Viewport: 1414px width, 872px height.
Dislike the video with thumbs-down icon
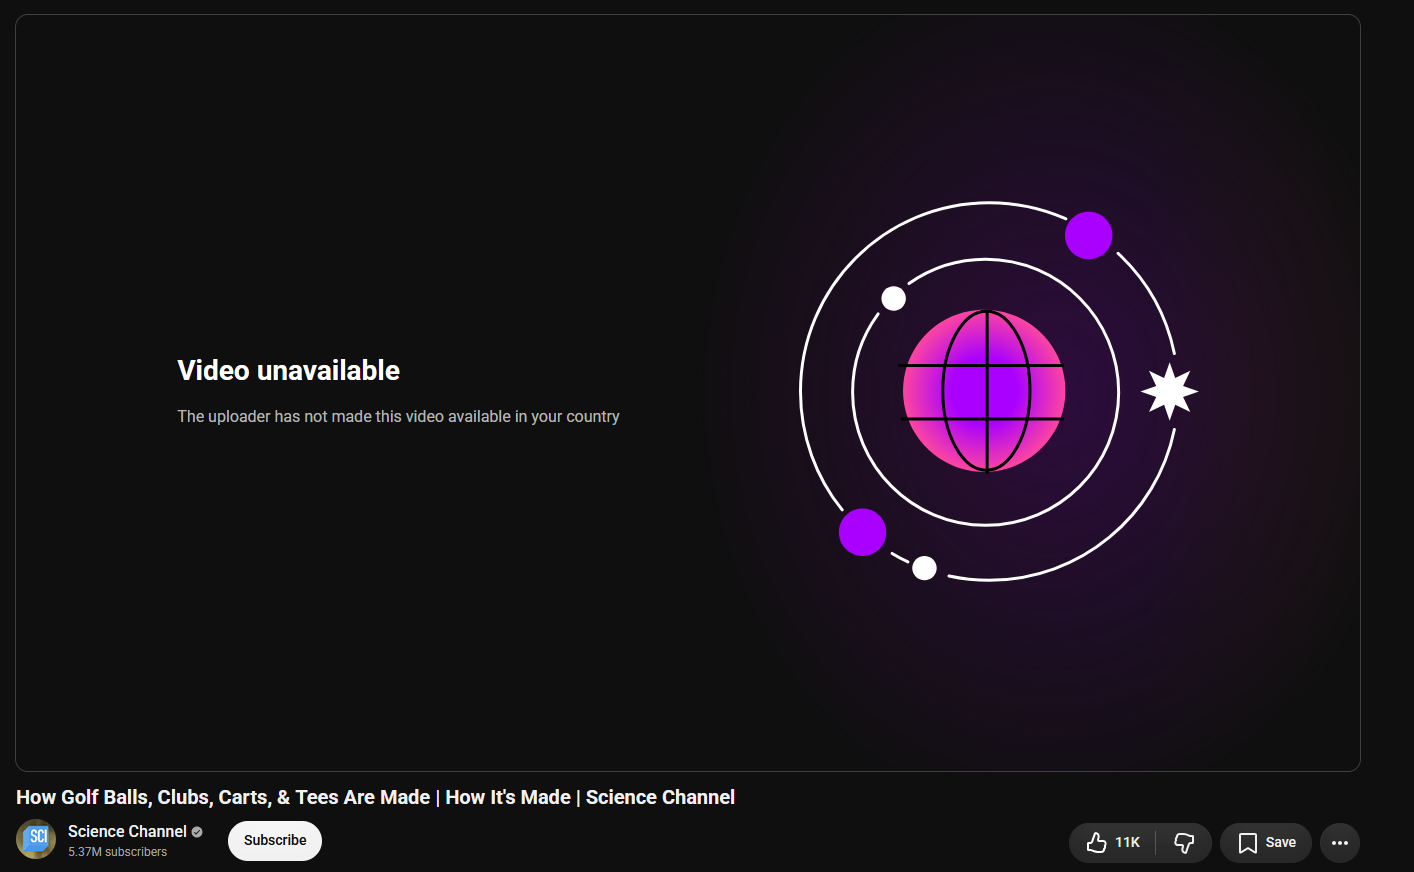pos(1184,843)
